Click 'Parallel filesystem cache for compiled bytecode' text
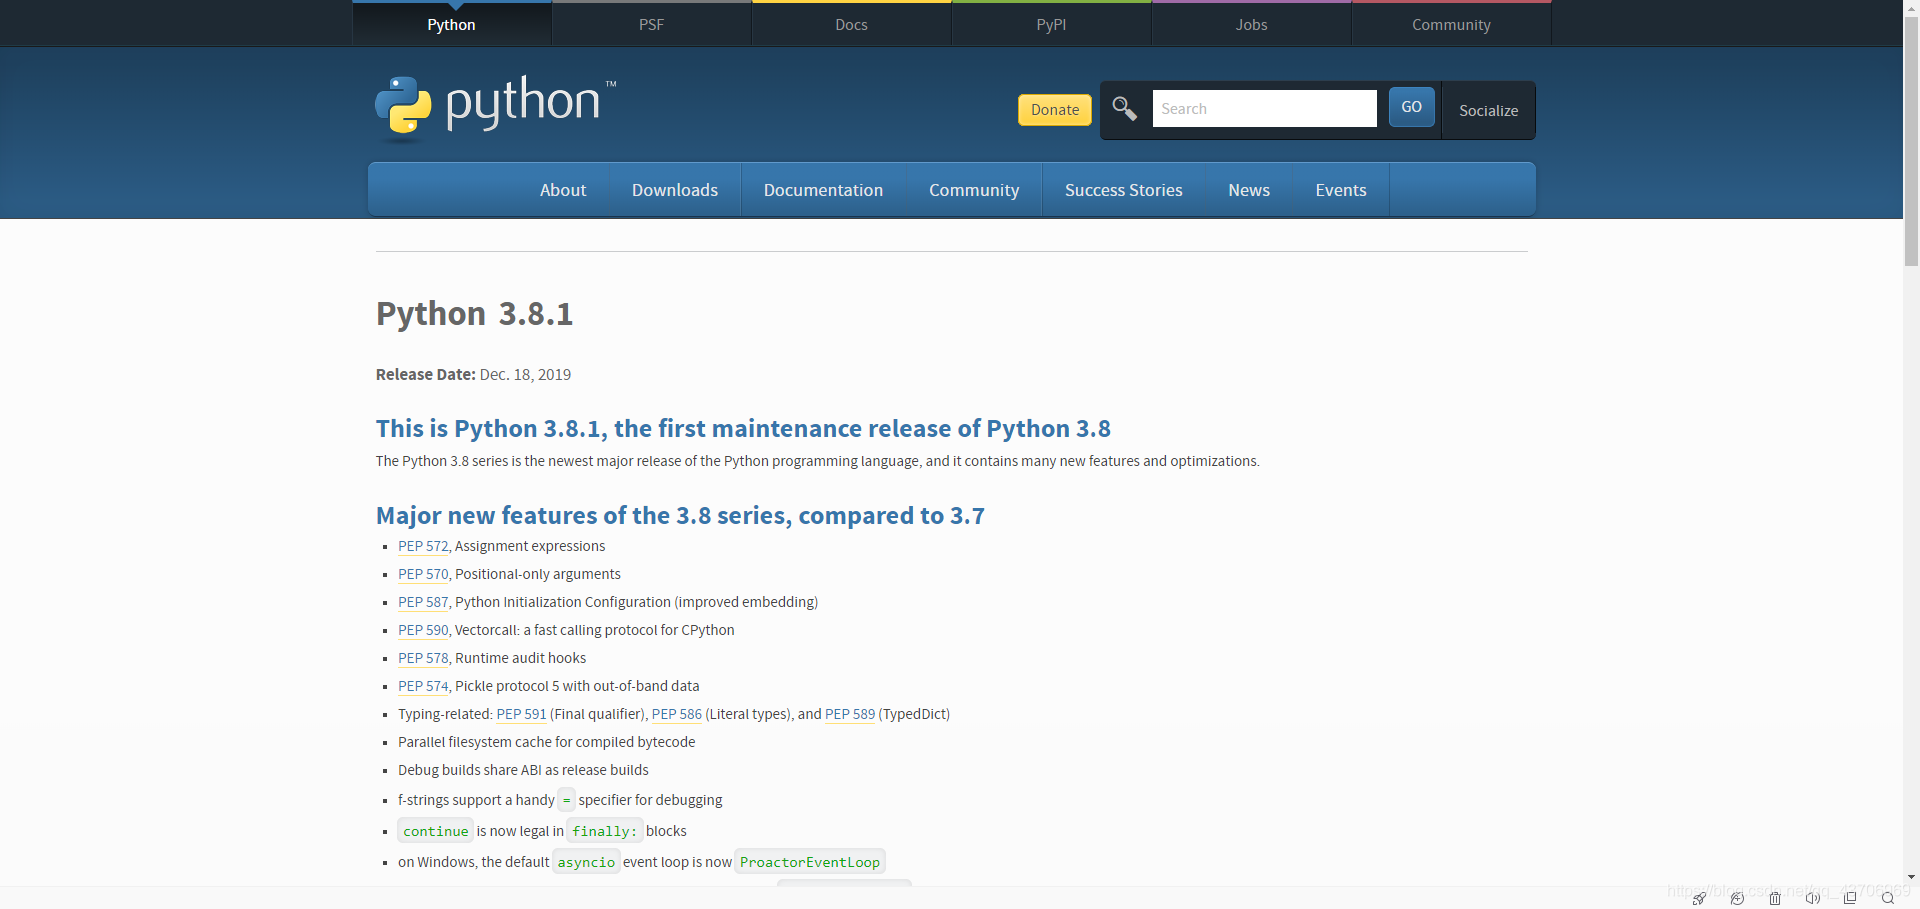Viewport: 1920px width, 909px height. pyautogui.click(x=546, y=742)
